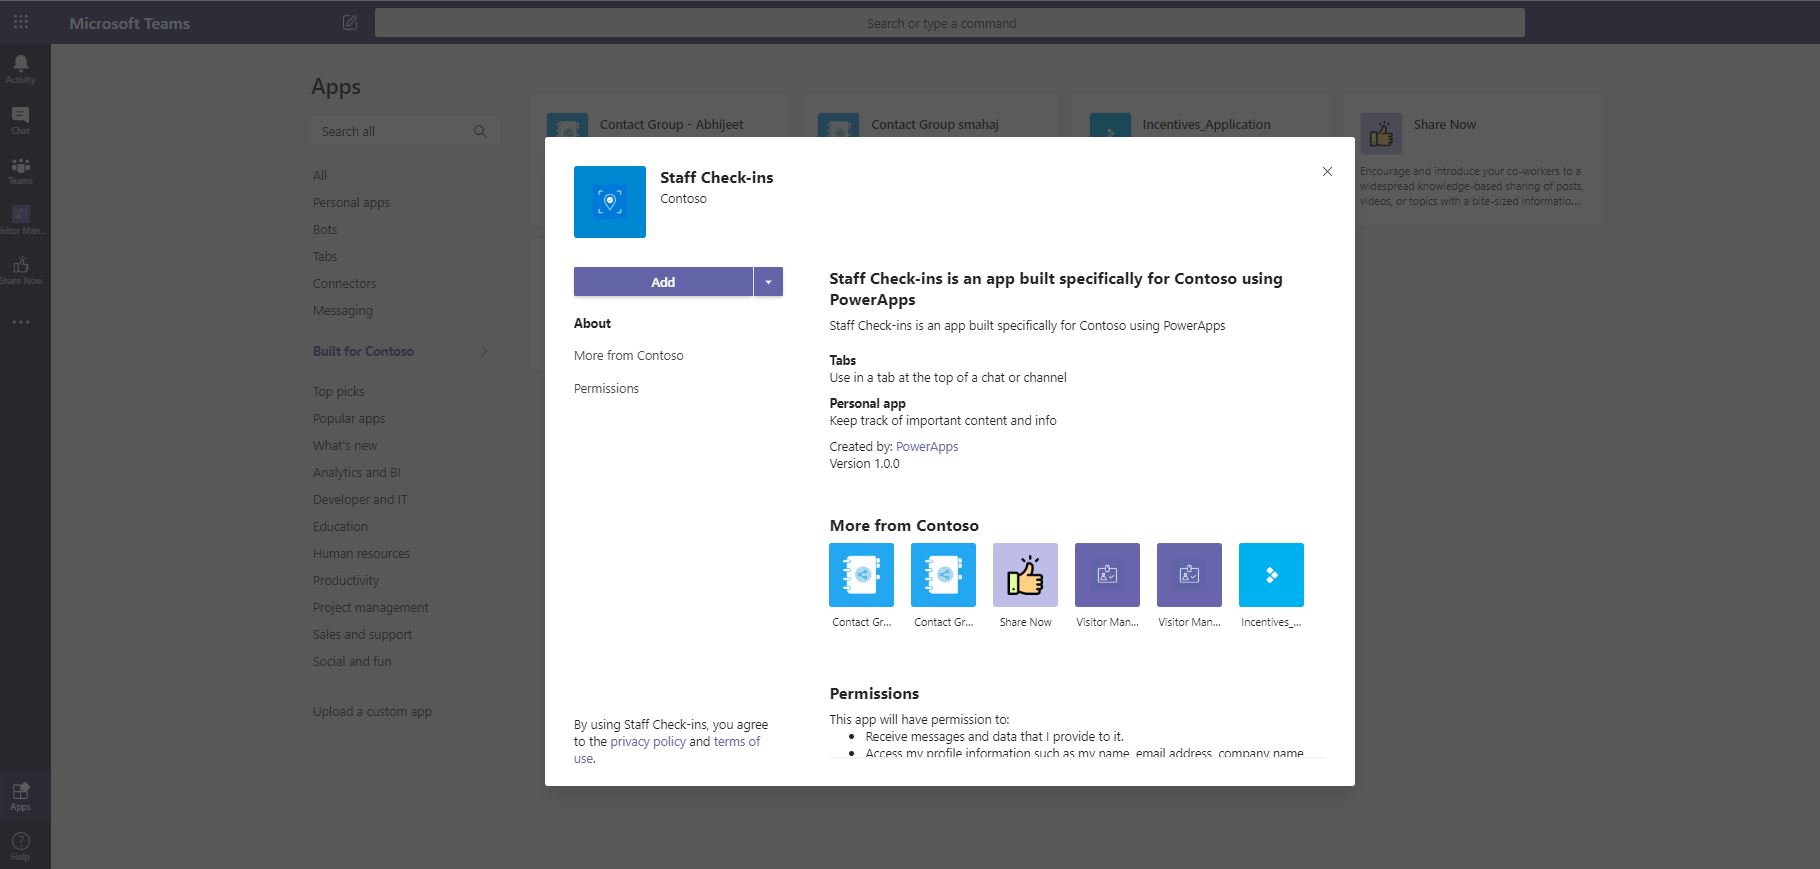Image resolution: width=1820 pixels, height=869 pixels.
Task: Open Project management category
Action: (370, 607)
